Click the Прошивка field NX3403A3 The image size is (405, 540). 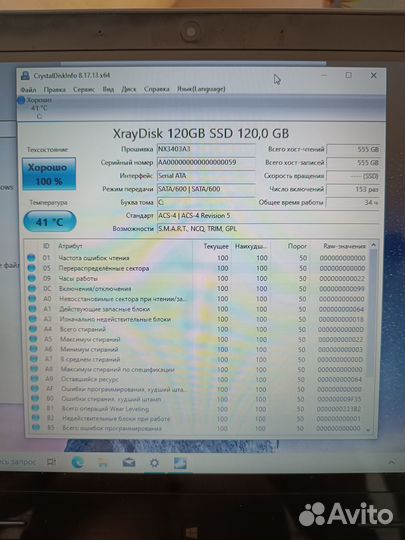pos(206,149)
